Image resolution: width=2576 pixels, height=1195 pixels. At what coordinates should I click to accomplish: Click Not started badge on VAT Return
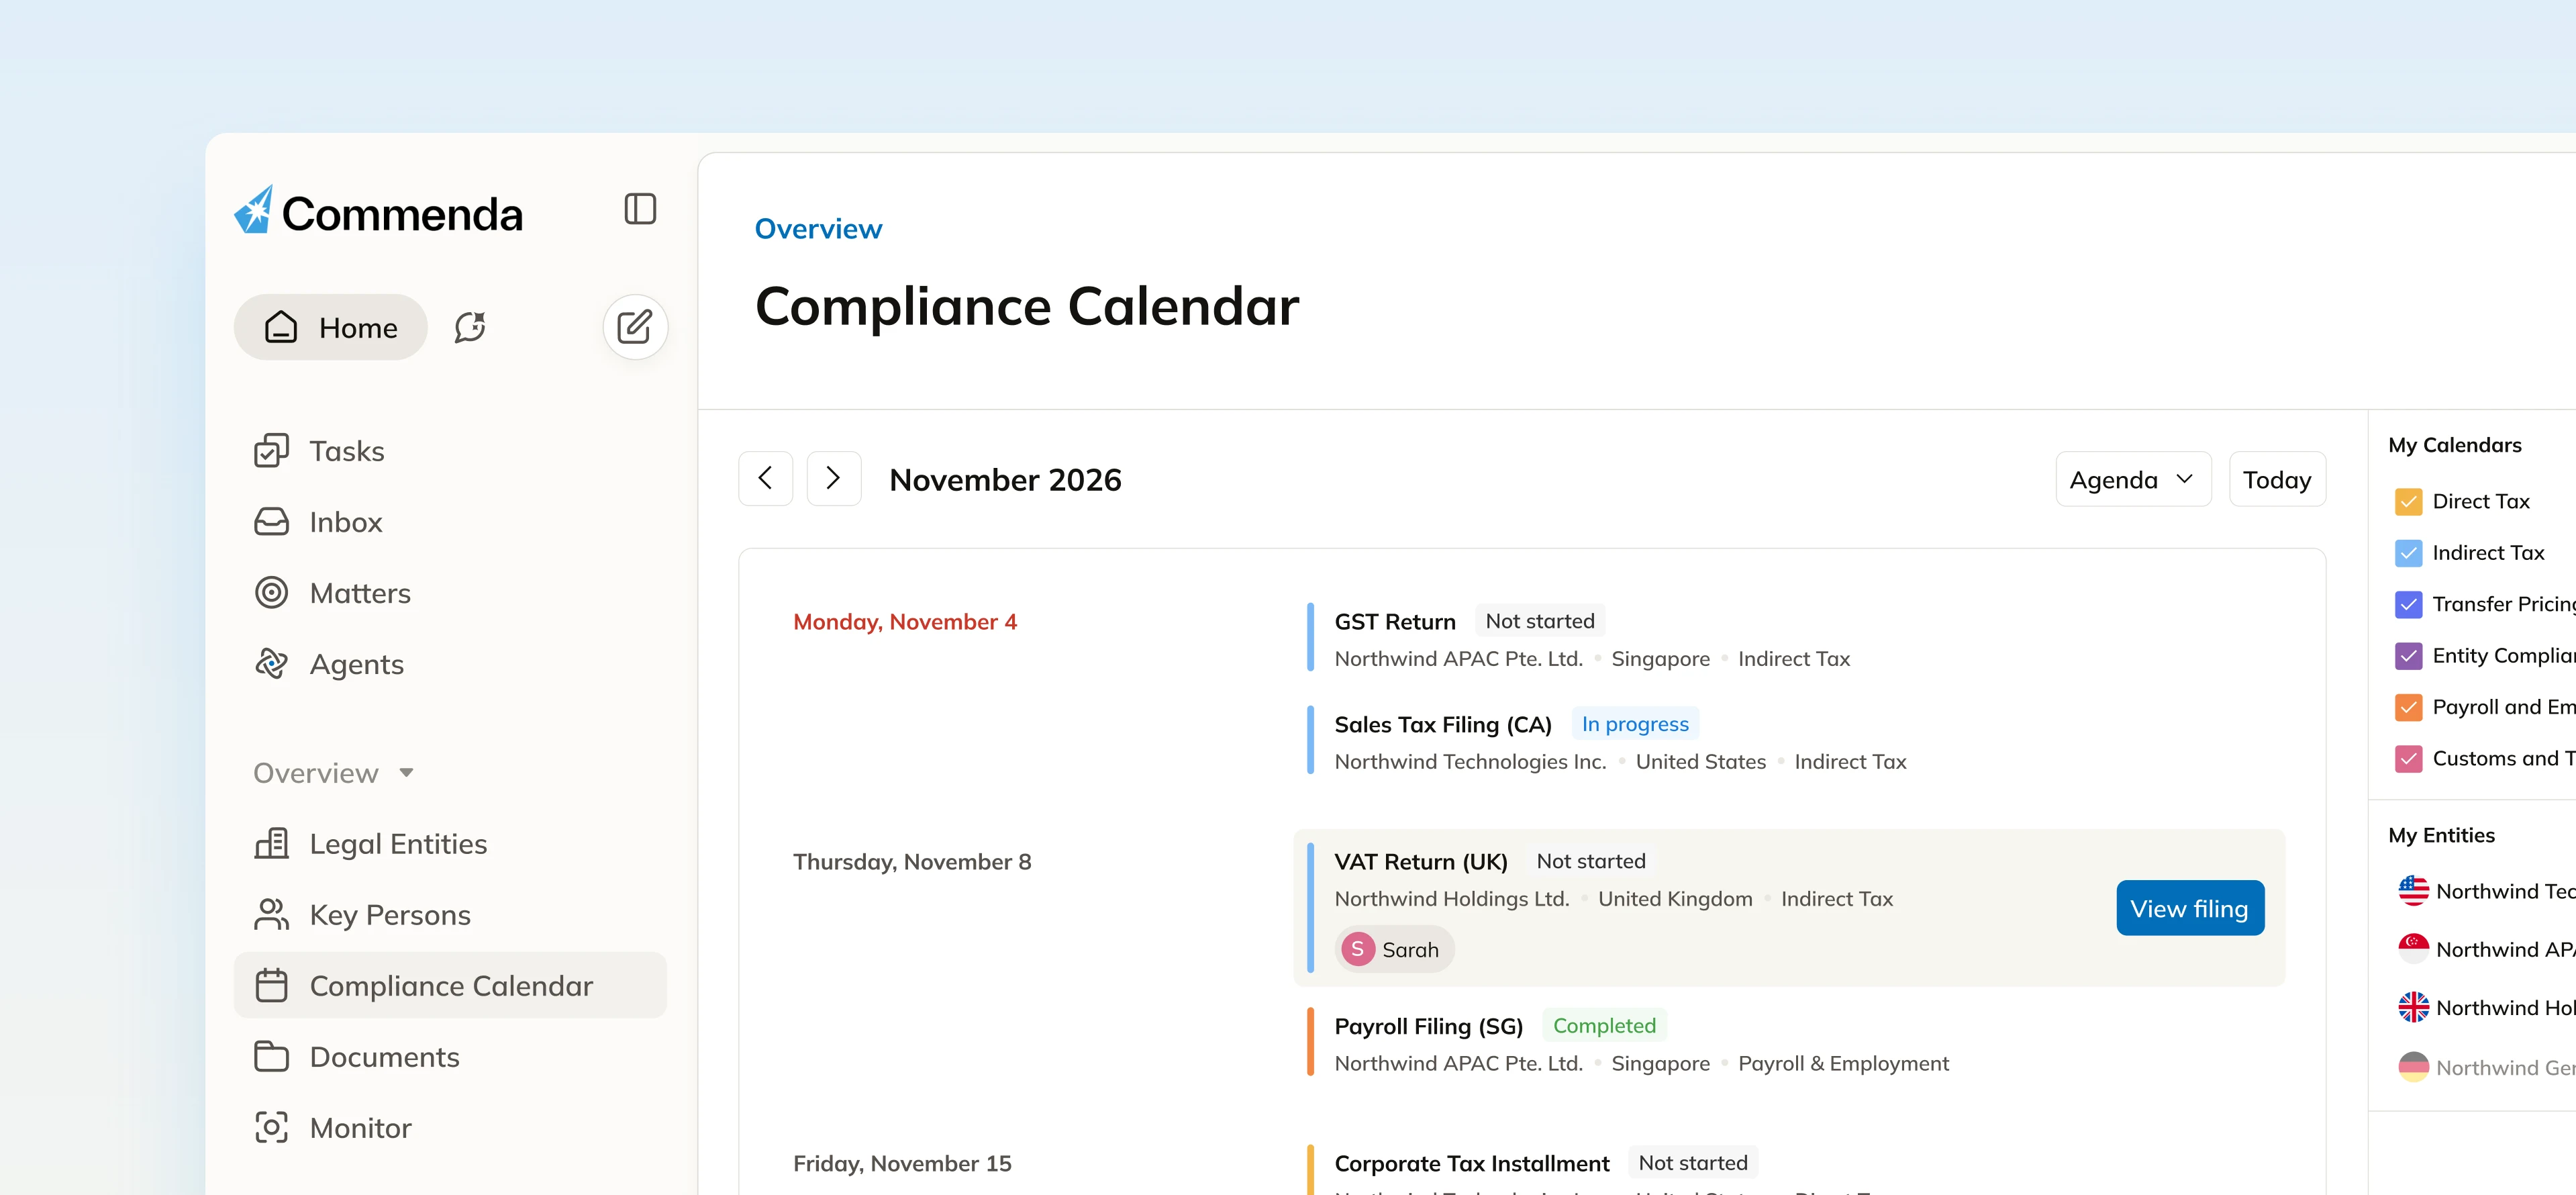1591,861
